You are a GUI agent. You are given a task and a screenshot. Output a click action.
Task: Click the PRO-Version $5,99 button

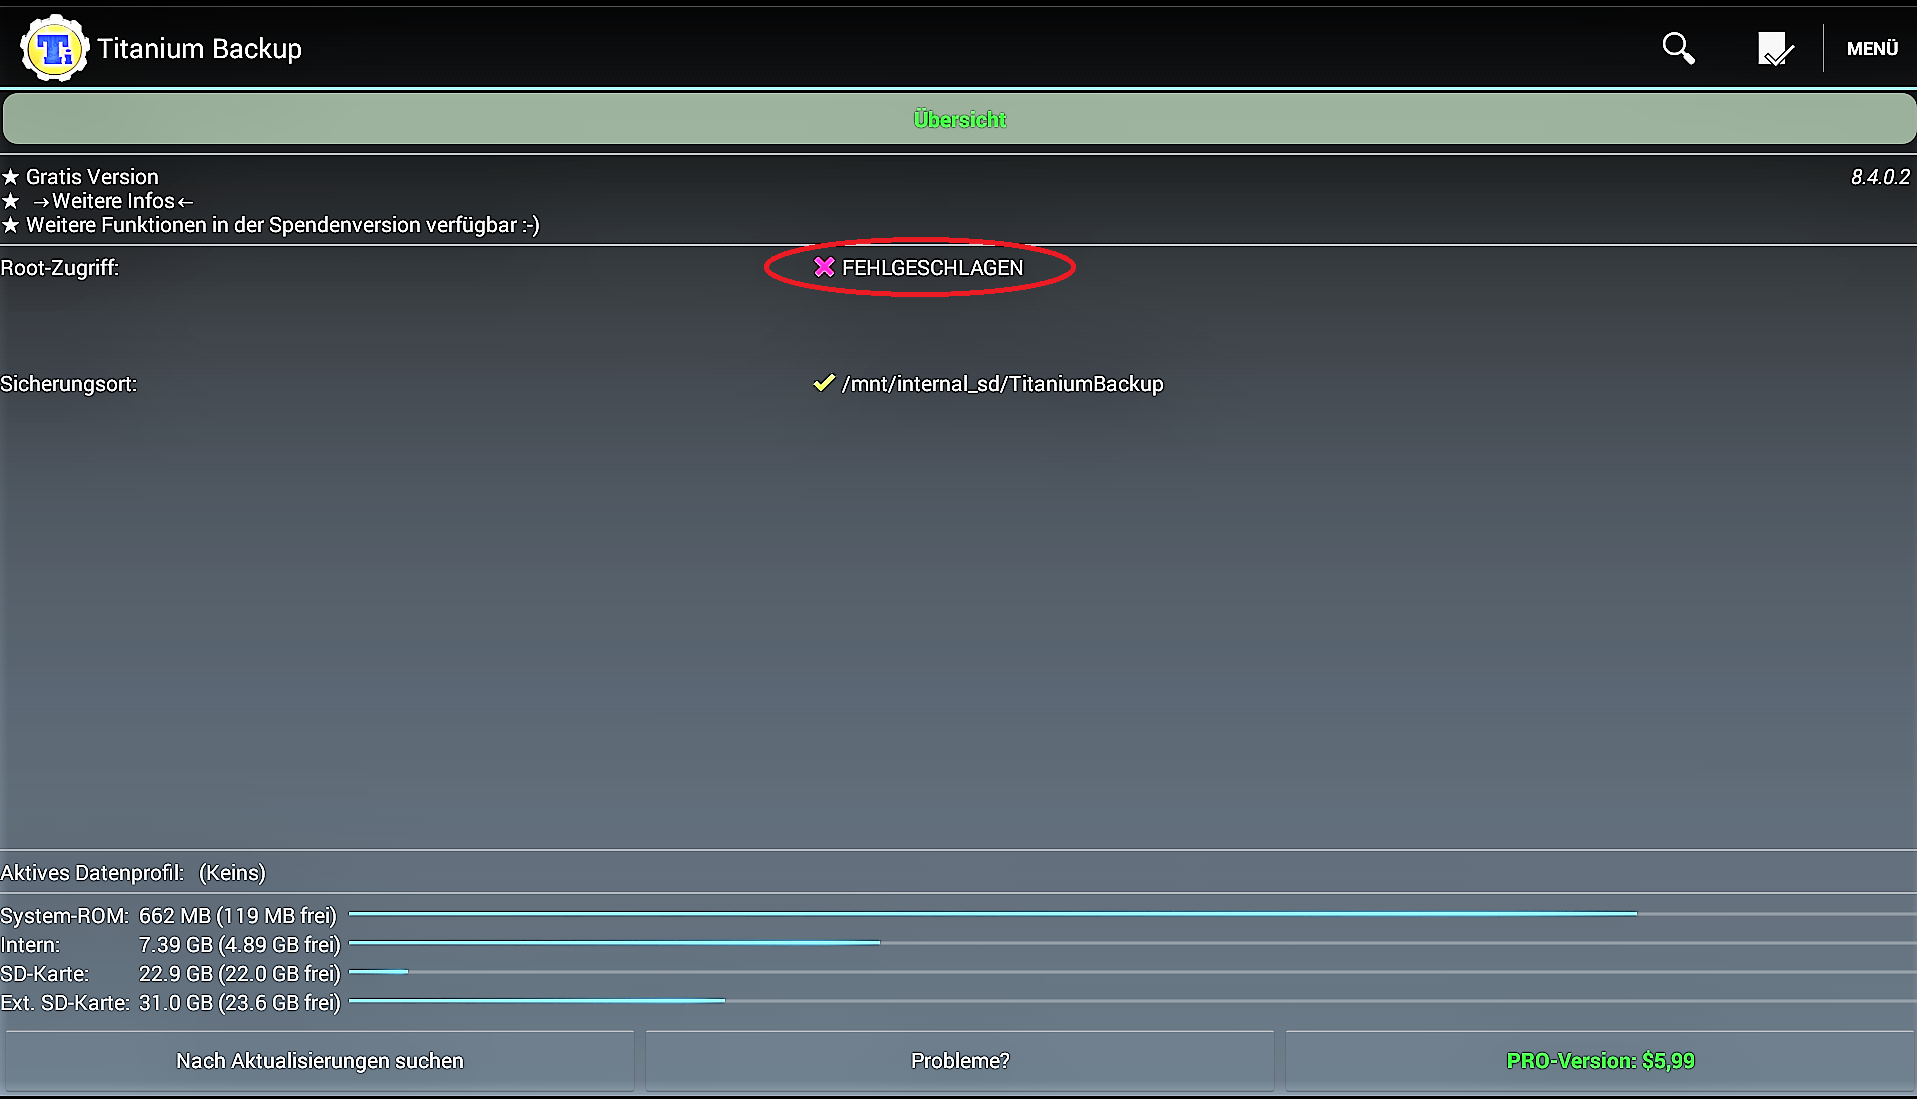[1600, 1061]
